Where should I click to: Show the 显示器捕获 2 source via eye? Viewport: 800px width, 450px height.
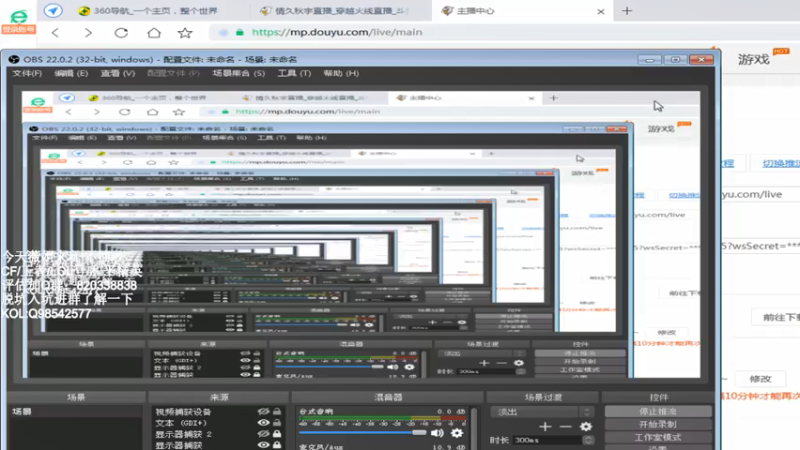coord(263,434)
